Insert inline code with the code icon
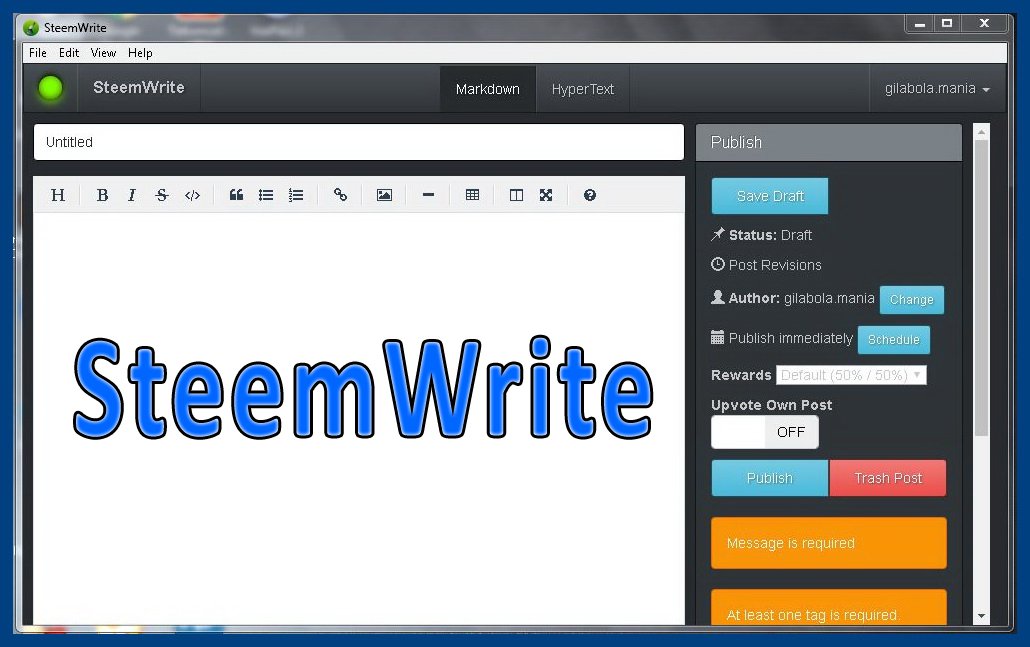 tap(192, 195)
